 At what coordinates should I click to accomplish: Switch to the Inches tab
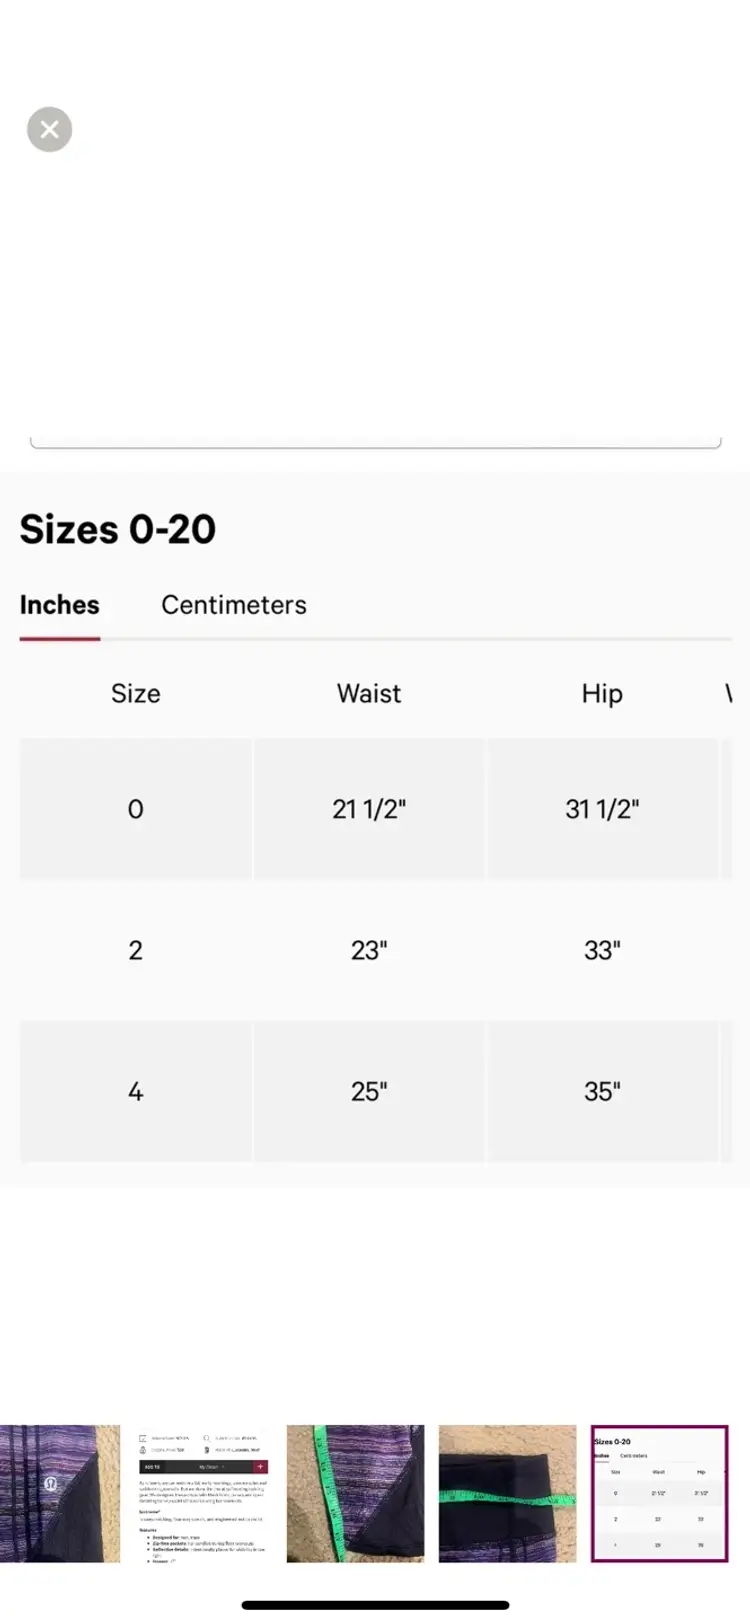(59, 605)
